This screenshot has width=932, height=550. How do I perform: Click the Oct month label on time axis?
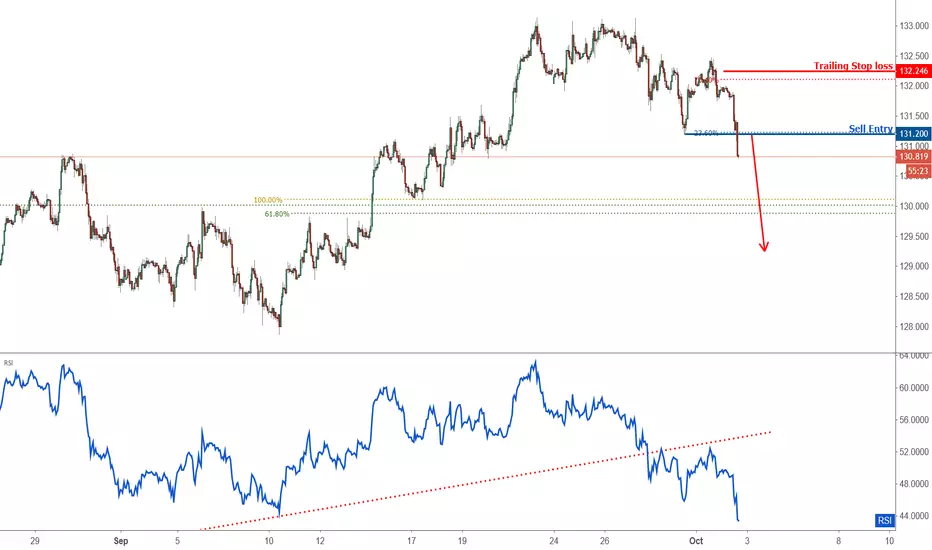pyautogui.click(x=696, y=541)
